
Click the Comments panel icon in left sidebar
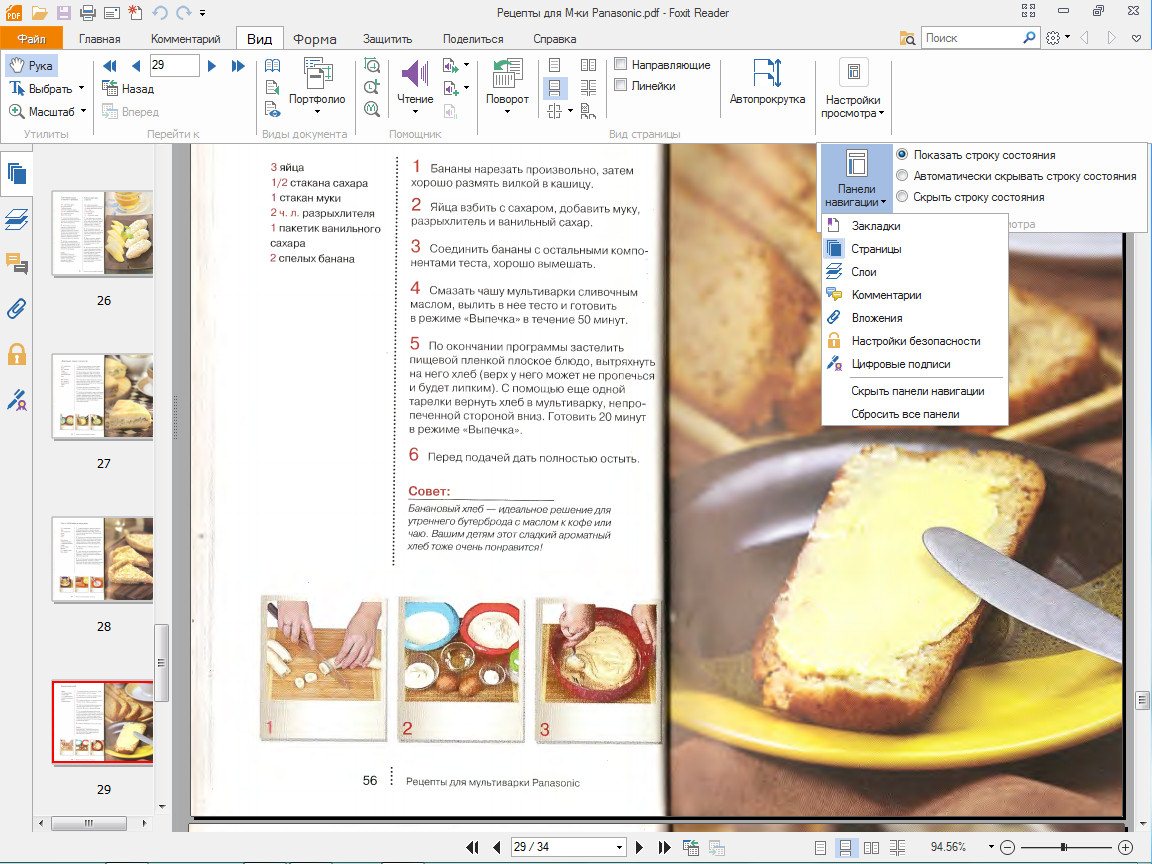[16, 264]
